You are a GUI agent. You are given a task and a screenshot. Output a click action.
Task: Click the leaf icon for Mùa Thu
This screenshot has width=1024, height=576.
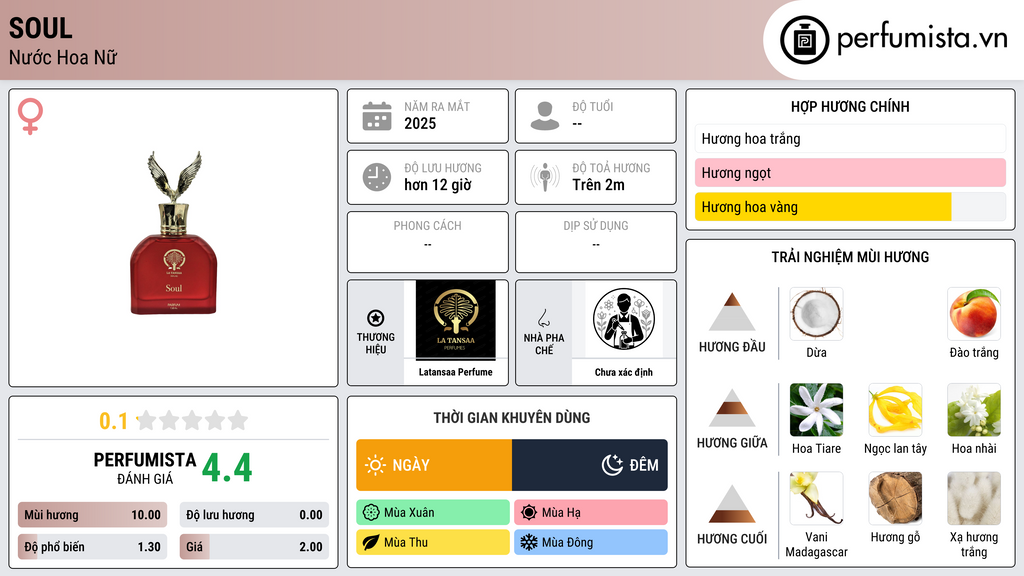[371, 542]
